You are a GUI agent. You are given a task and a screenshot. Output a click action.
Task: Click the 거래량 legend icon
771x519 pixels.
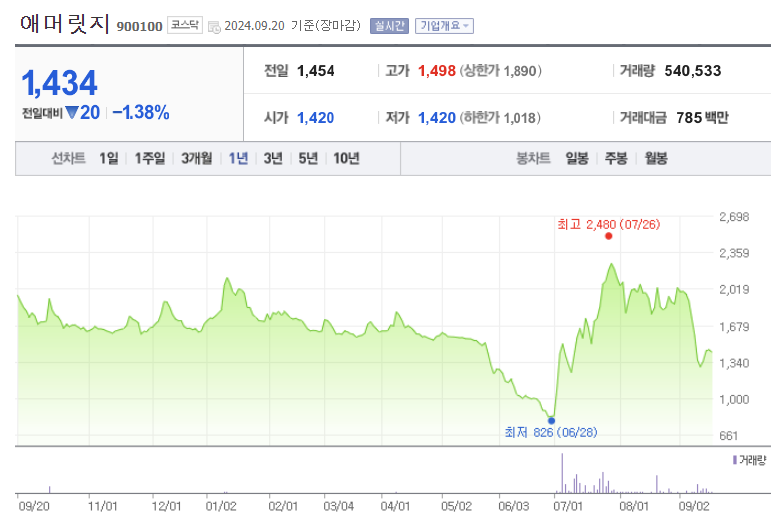tap(735, 460)
